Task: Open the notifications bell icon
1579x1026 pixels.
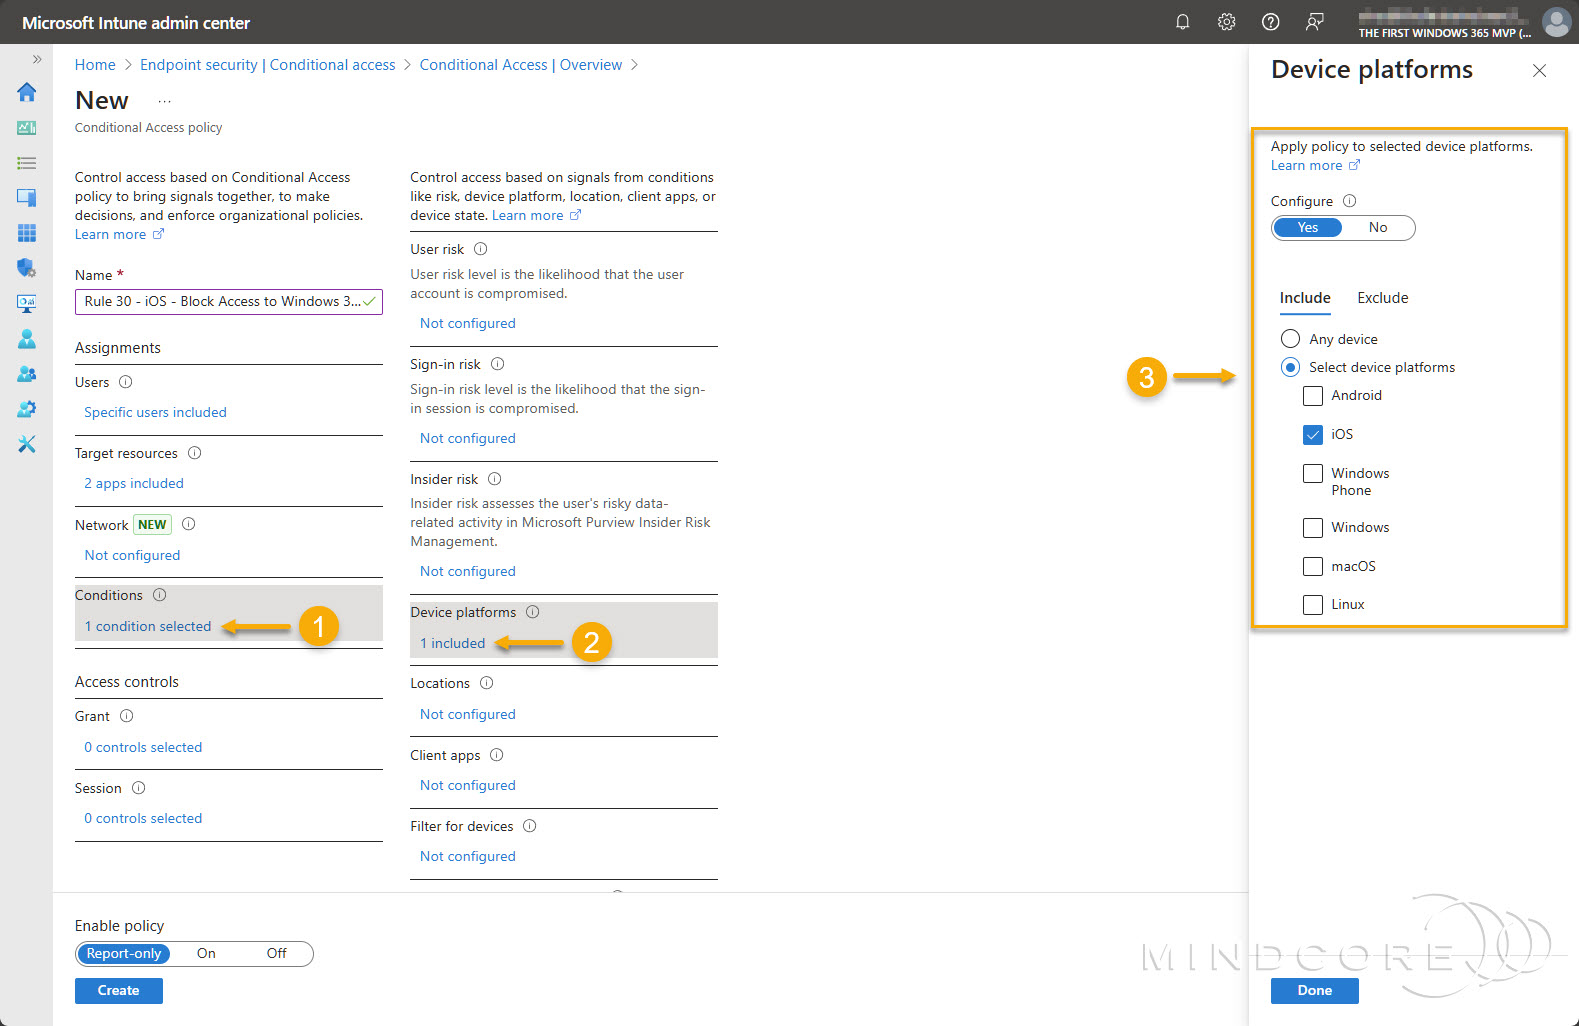Action: [1182, 22]
